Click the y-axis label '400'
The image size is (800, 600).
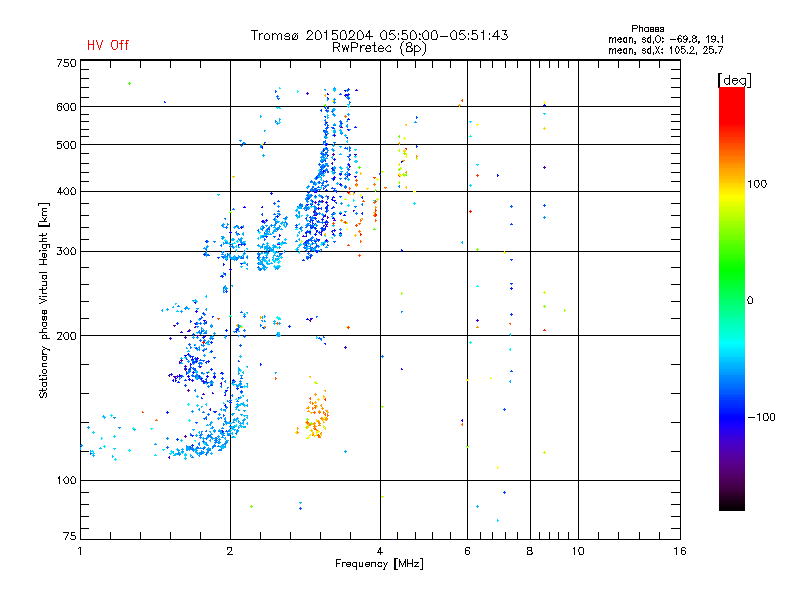pyautogui.click(x=66, y=192)
